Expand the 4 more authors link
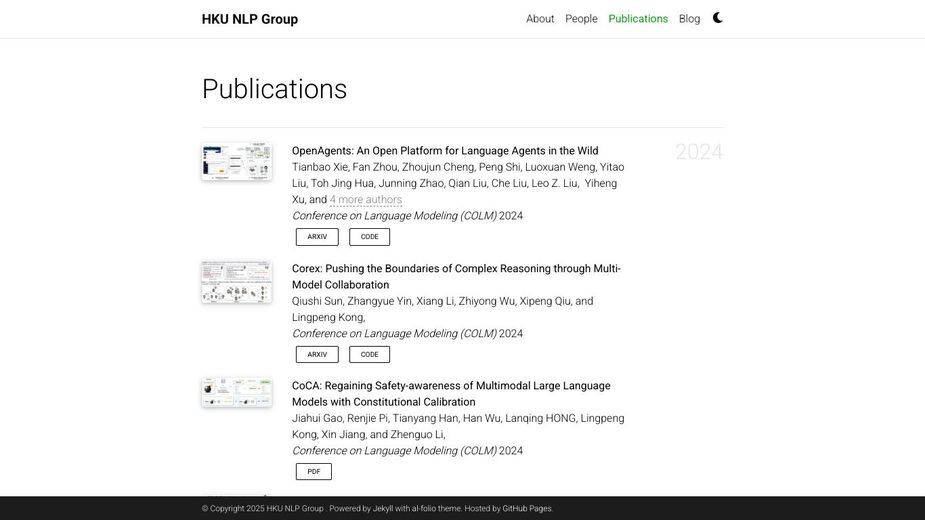Viewport: 925px width, 520px height. coord(366,200)
